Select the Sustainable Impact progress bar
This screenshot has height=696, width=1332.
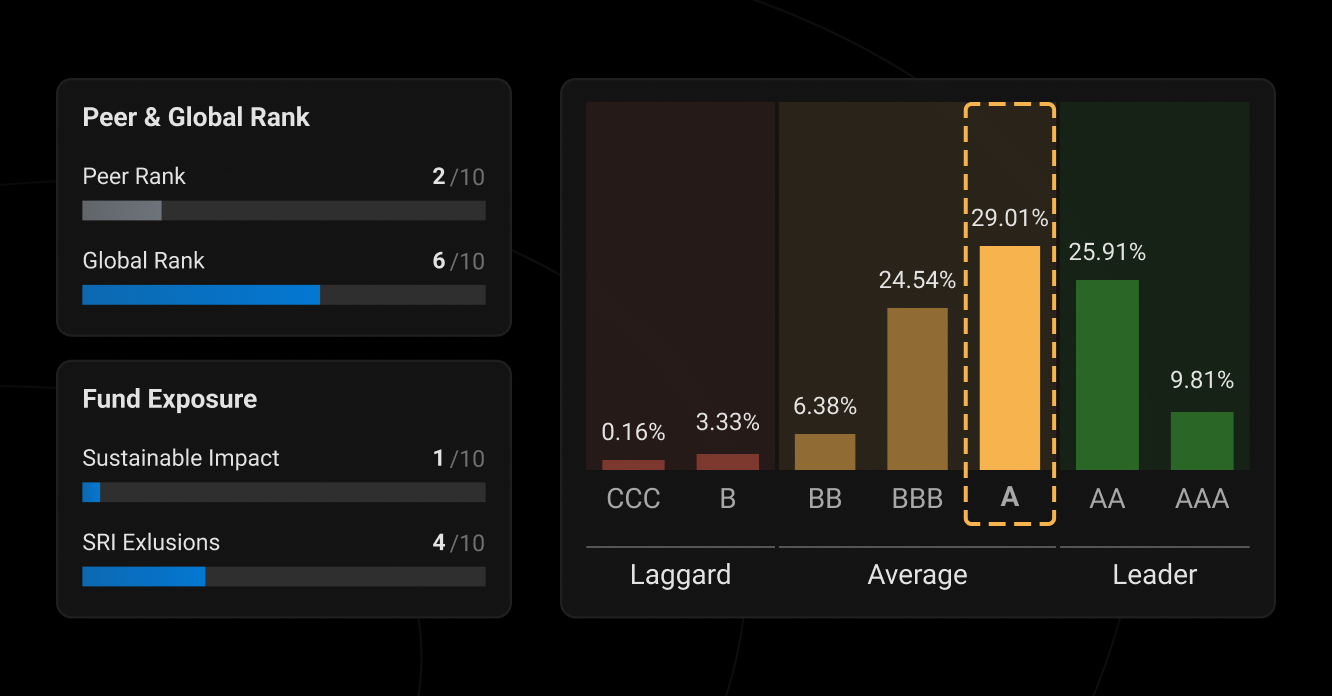(x=283, y=493)
